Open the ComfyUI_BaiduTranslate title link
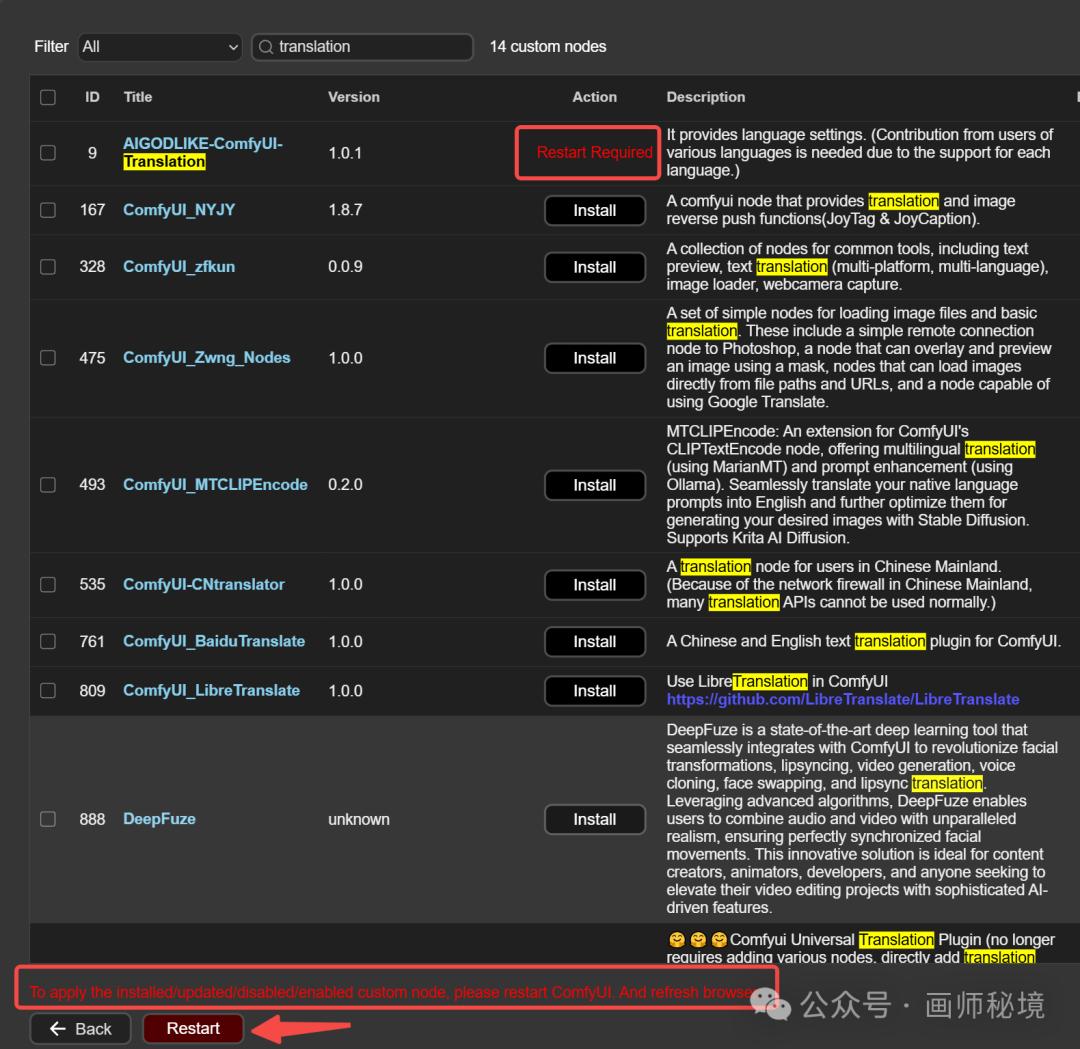Image resolution: width=1080 pixels, height=1049 pixels. click(x=214, y=641)
